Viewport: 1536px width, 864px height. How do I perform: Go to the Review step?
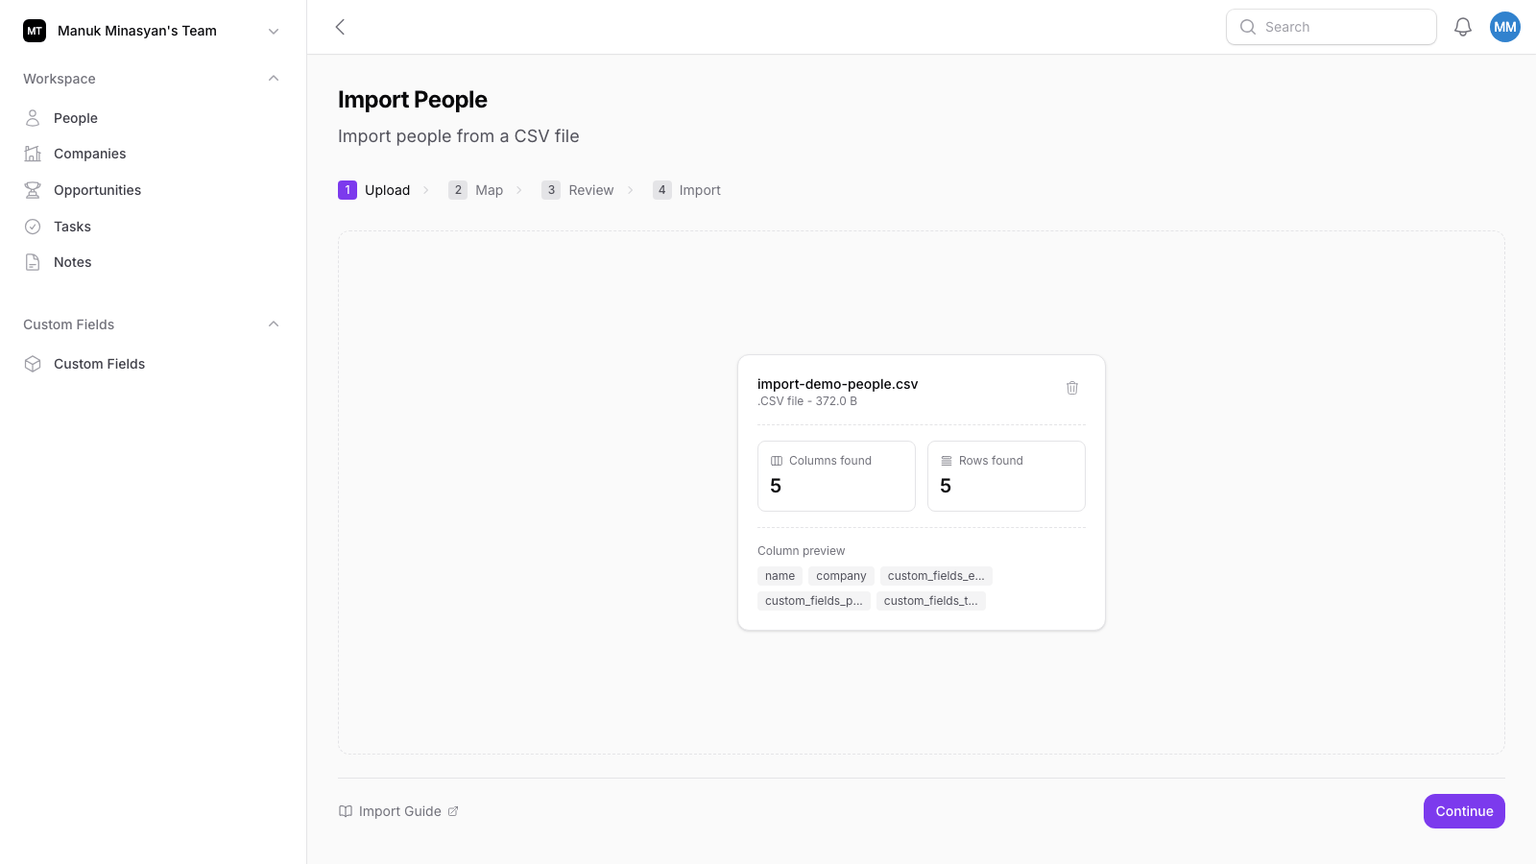point(578,190)
